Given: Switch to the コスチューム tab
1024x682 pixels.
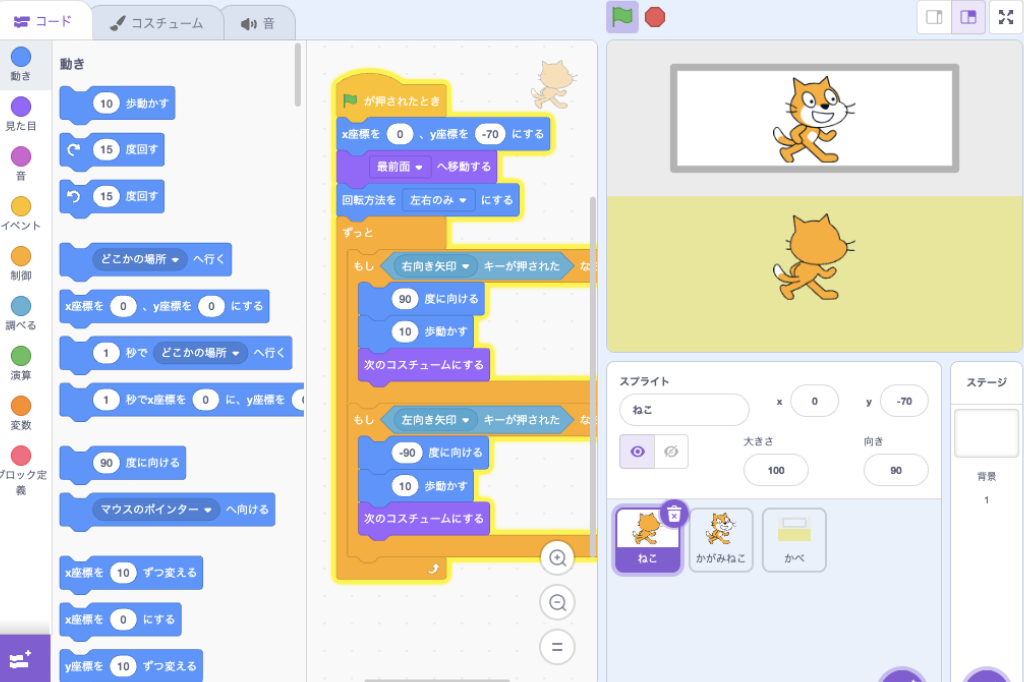Looking at the screenshot, I should tap(155, 22).
